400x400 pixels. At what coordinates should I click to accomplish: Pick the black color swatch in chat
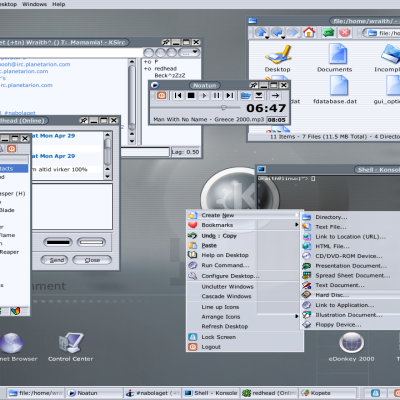(58, 242)
